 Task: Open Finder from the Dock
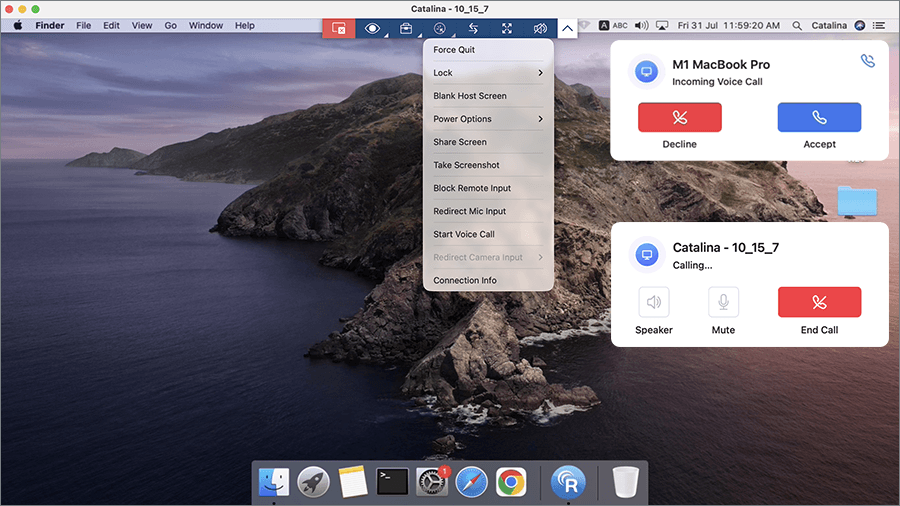click(x=274, y=481)
